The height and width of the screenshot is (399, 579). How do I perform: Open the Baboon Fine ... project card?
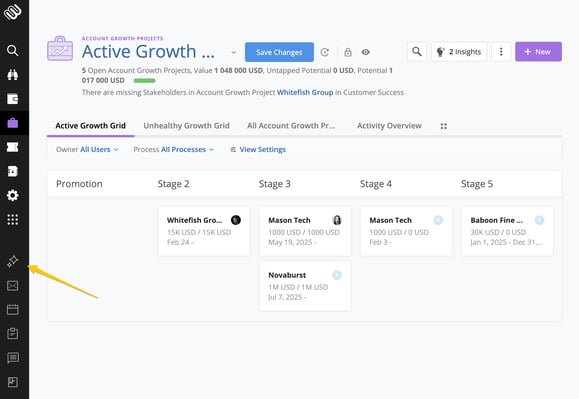click(x=507, y=231)
